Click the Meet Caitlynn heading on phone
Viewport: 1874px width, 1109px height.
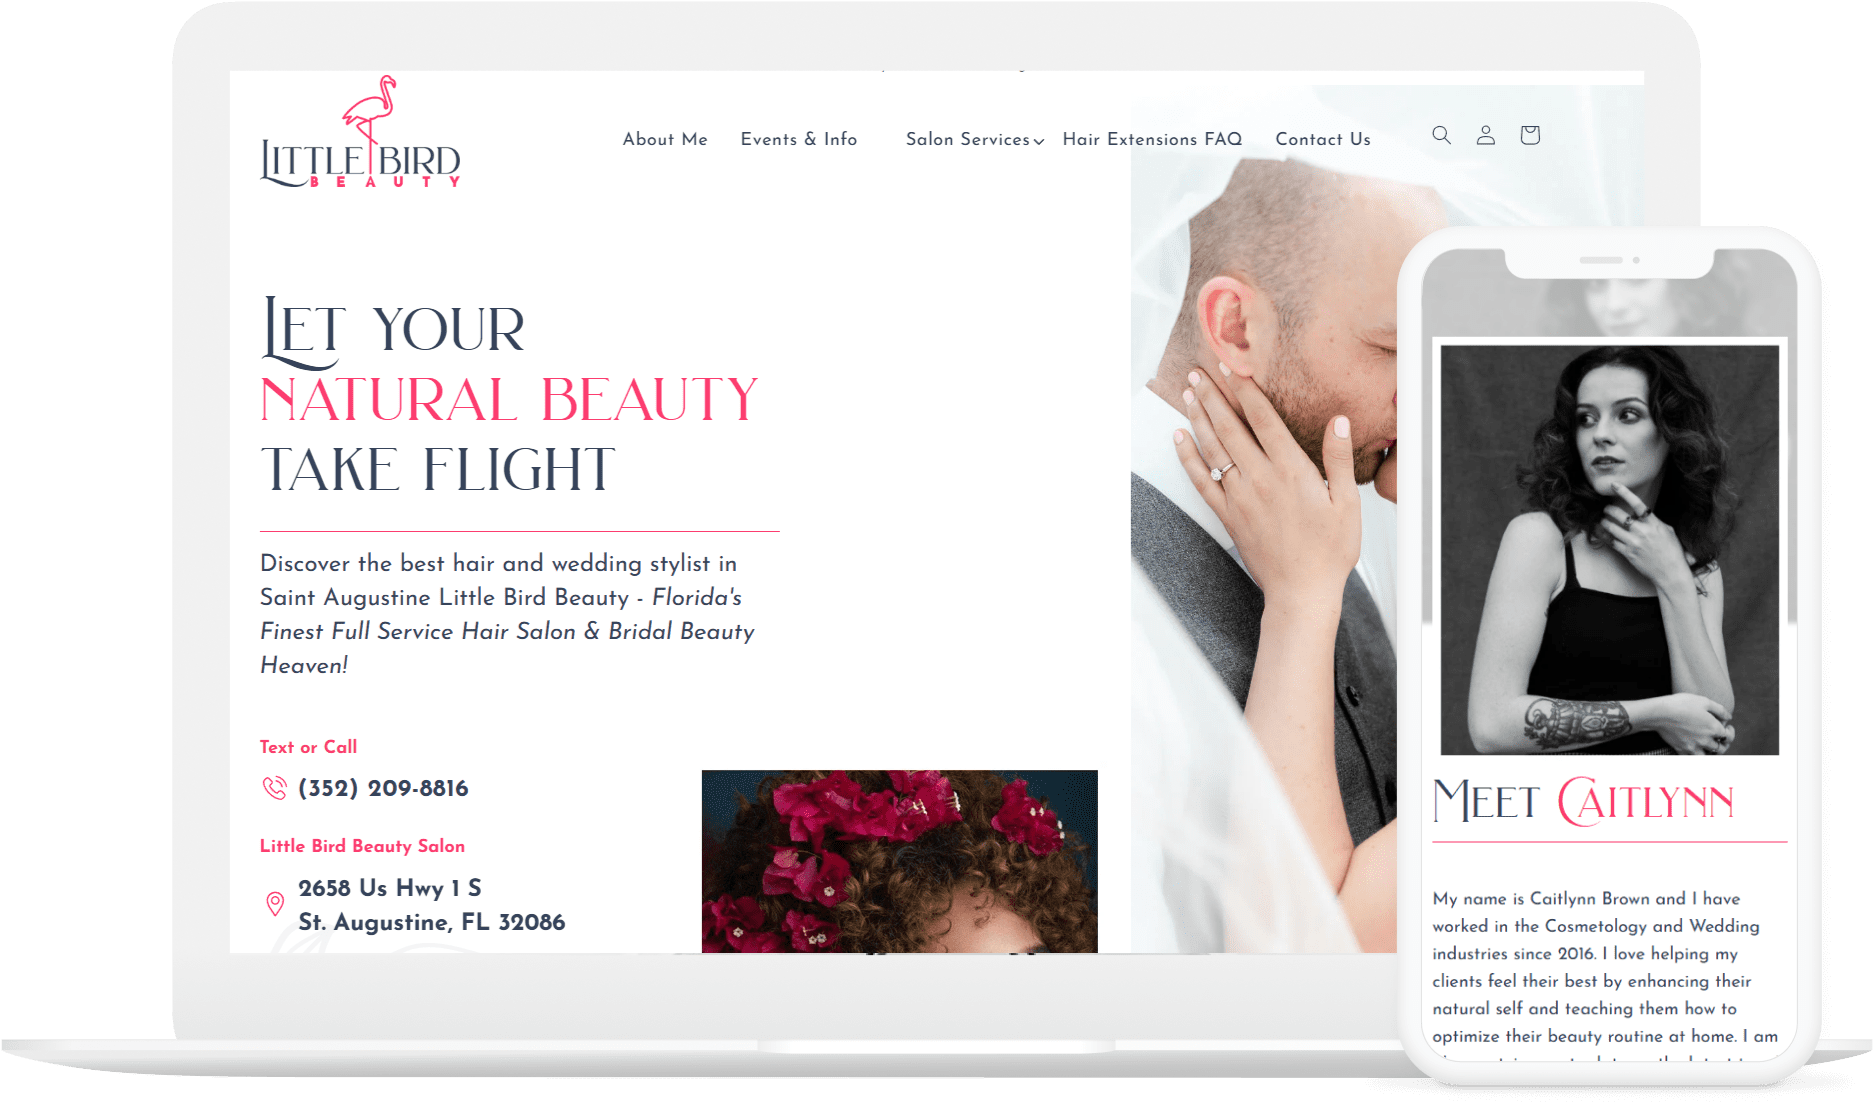[1583, 802]
